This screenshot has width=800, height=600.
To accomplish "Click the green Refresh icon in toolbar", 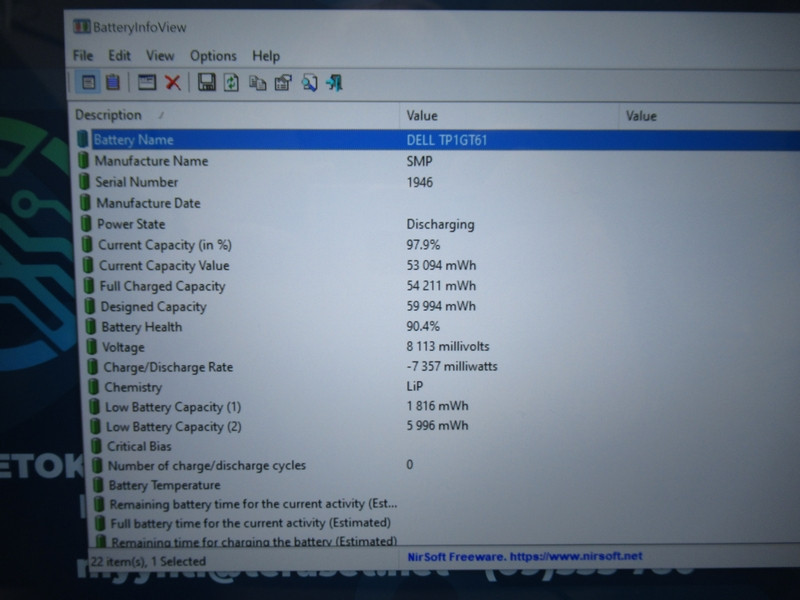I will (232, 82).
